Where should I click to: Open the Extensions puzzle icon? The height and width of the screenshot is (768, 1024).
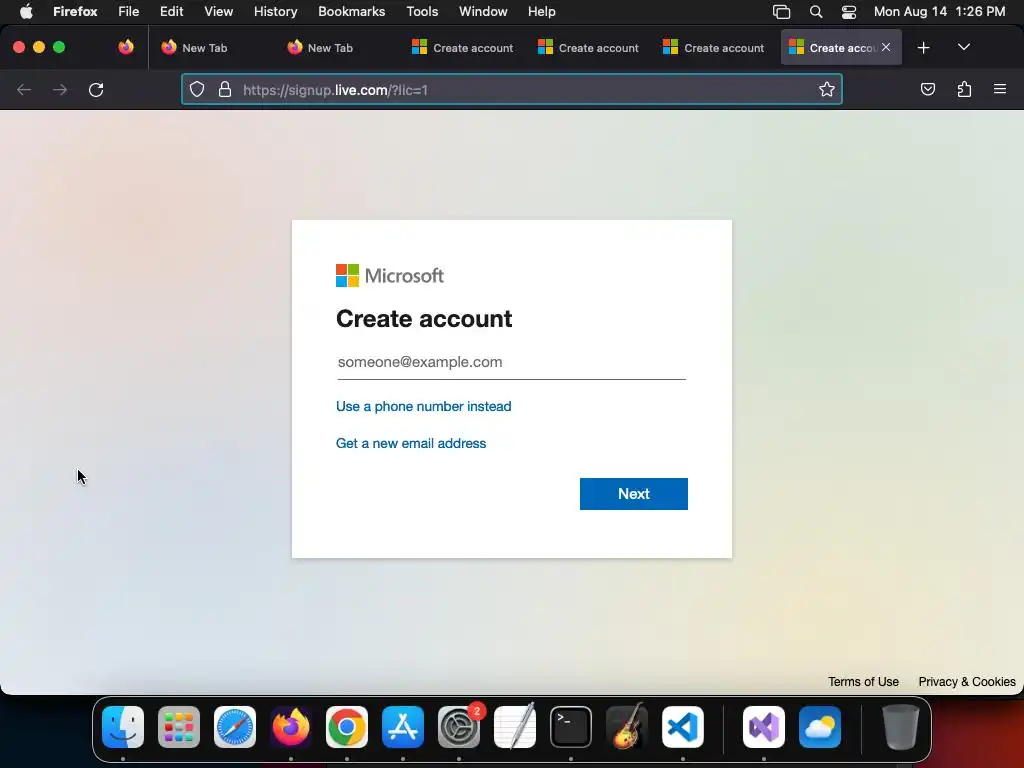pos(964,89)
